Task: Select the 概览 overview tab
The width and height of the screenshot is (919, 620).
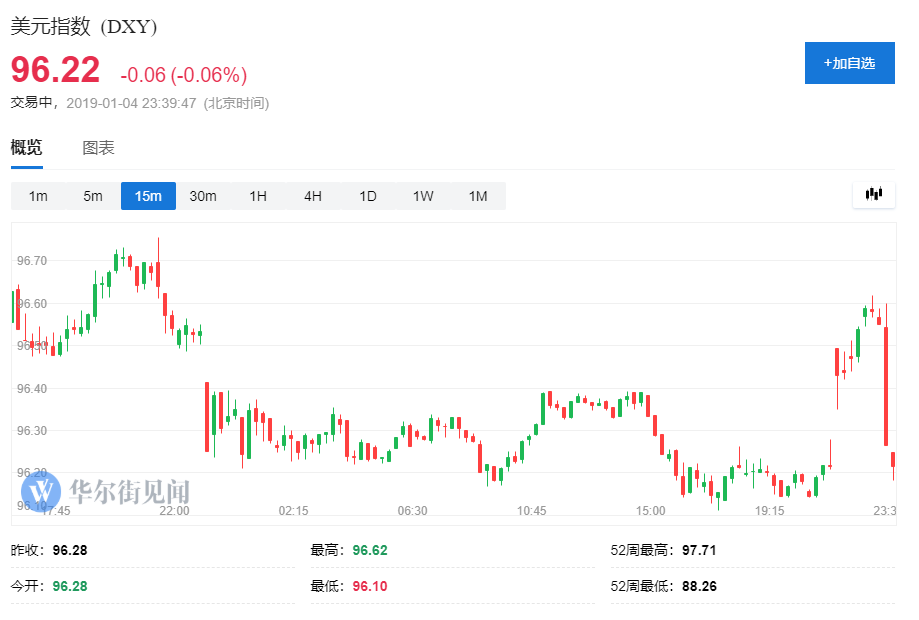Action: tap(27, 148)
